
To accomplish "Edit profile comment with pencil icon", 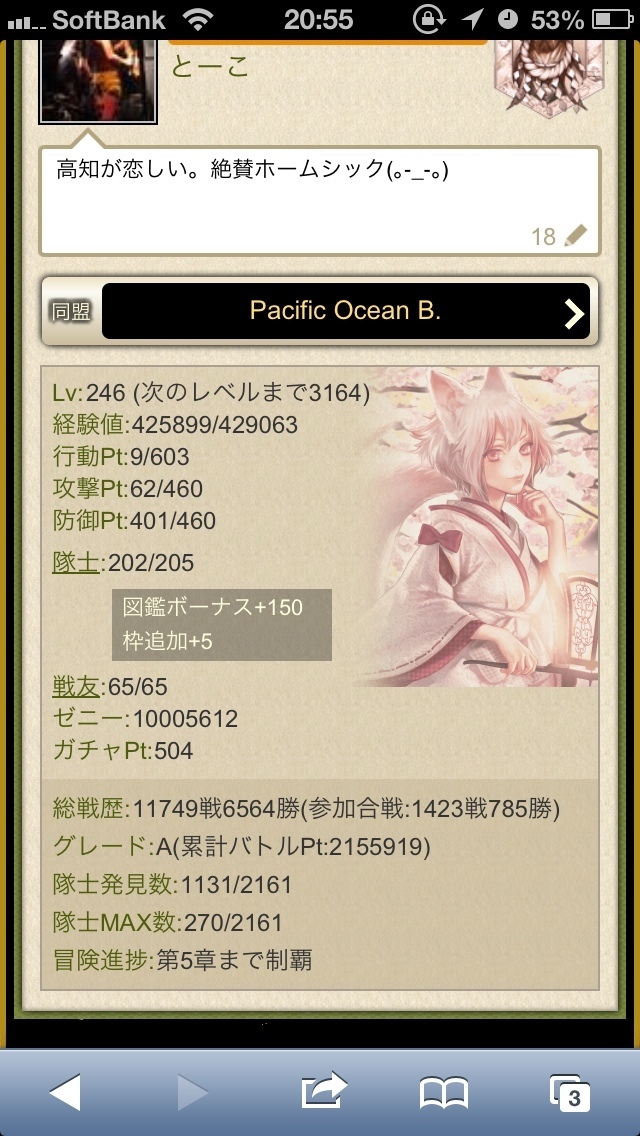I will [575, 235].
